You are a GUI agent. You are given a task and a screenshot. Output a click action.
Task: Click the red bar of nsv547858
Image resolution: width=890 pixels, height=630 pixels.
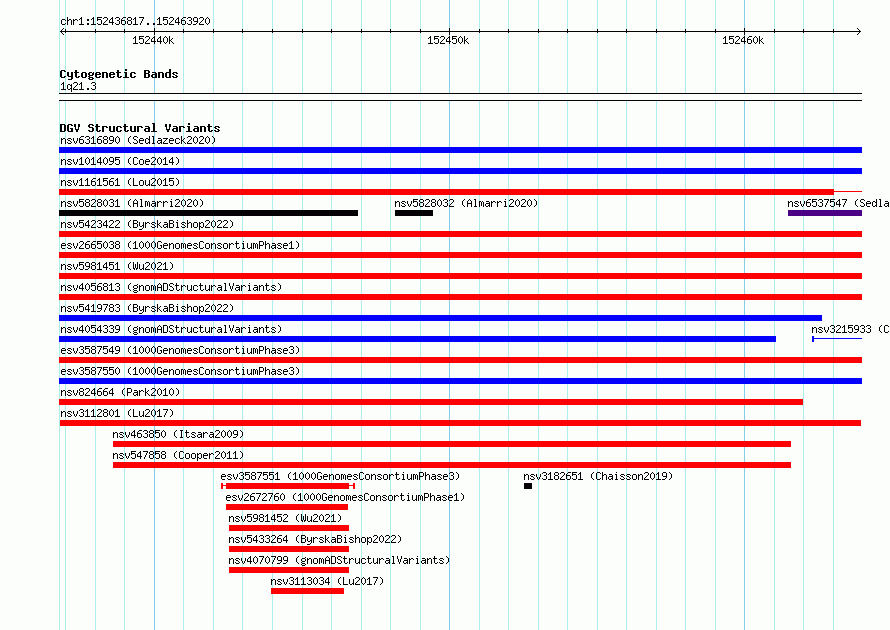tap(452, 465)
